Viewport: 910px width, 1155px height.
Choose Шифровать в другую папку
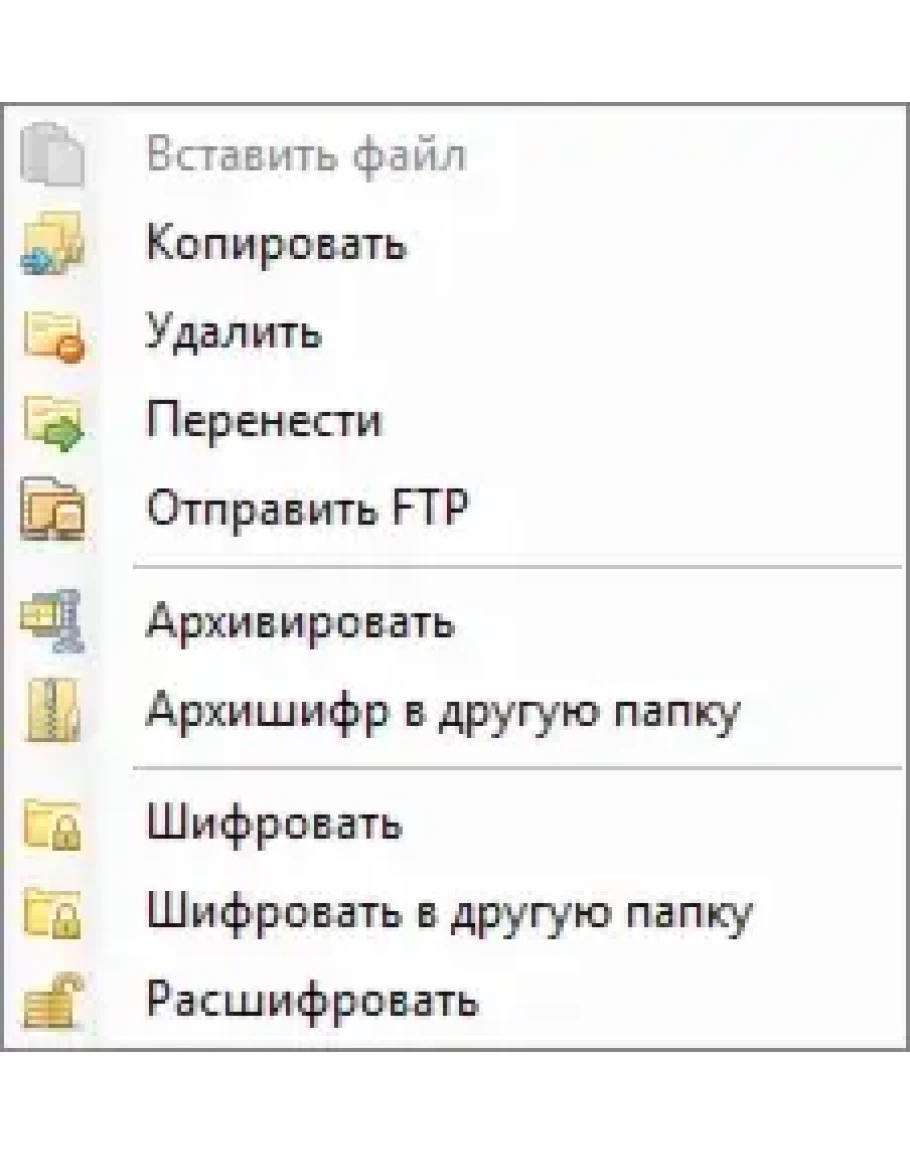[x=449, y=913]
